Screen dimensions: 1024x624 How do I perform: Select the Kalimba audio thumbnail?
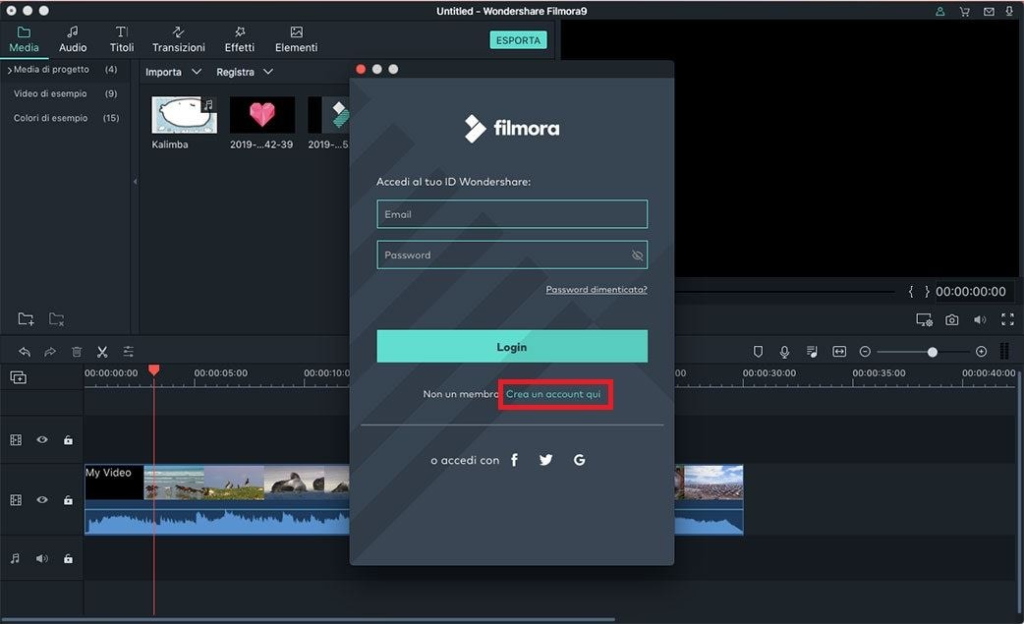pyautogui.click(x=182, y=113)
